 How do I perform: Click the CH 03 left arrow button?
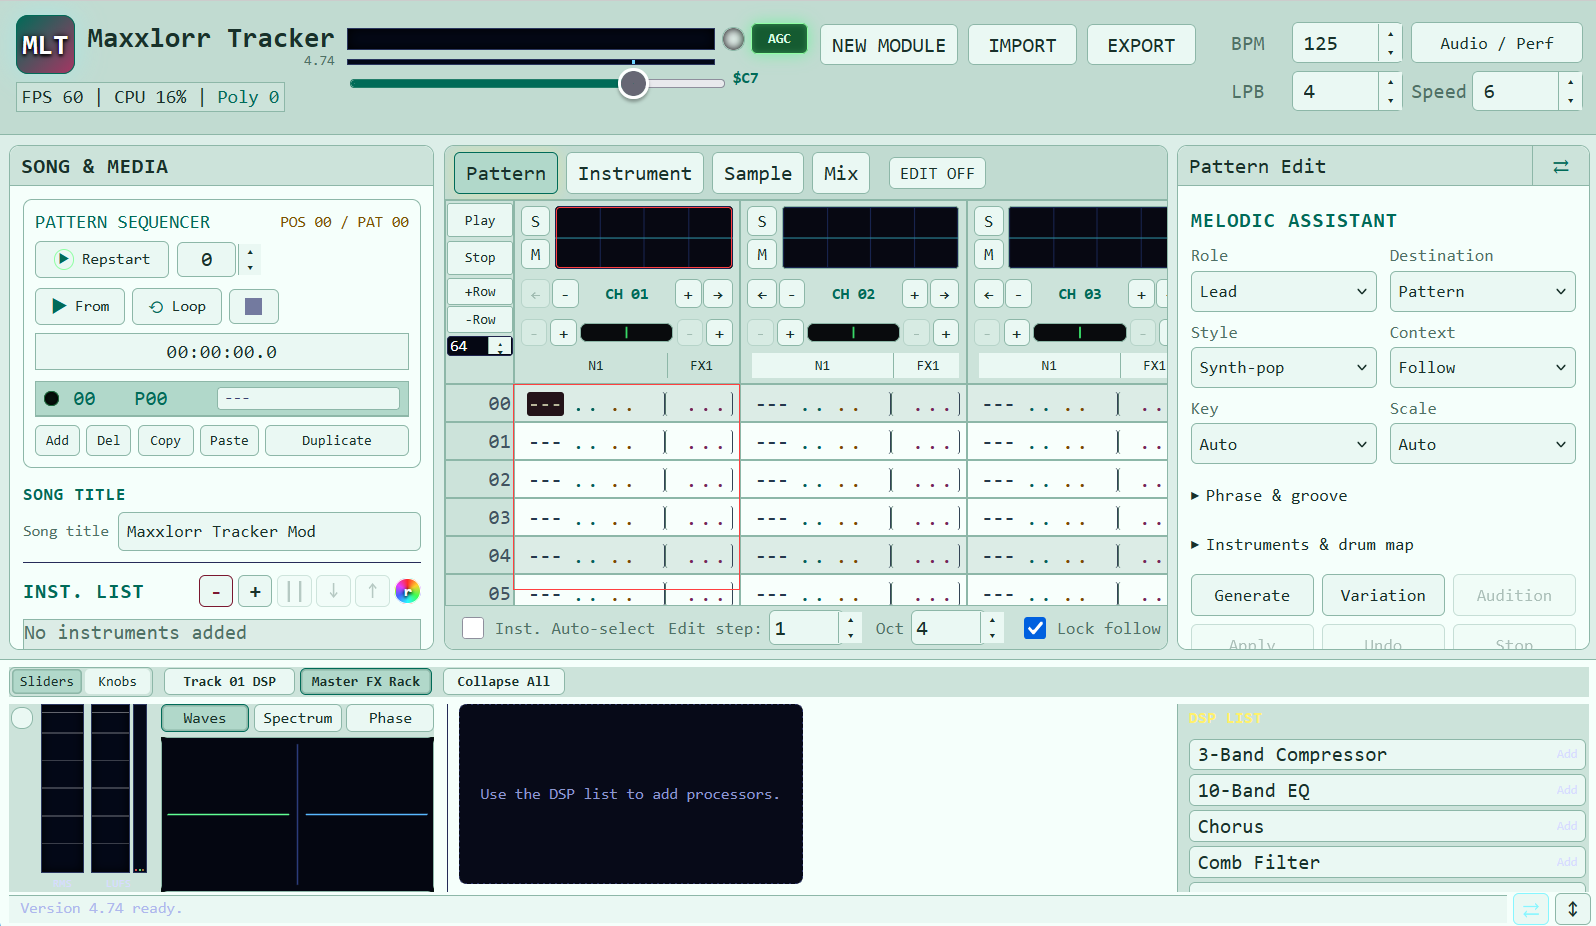pos(989,294)
